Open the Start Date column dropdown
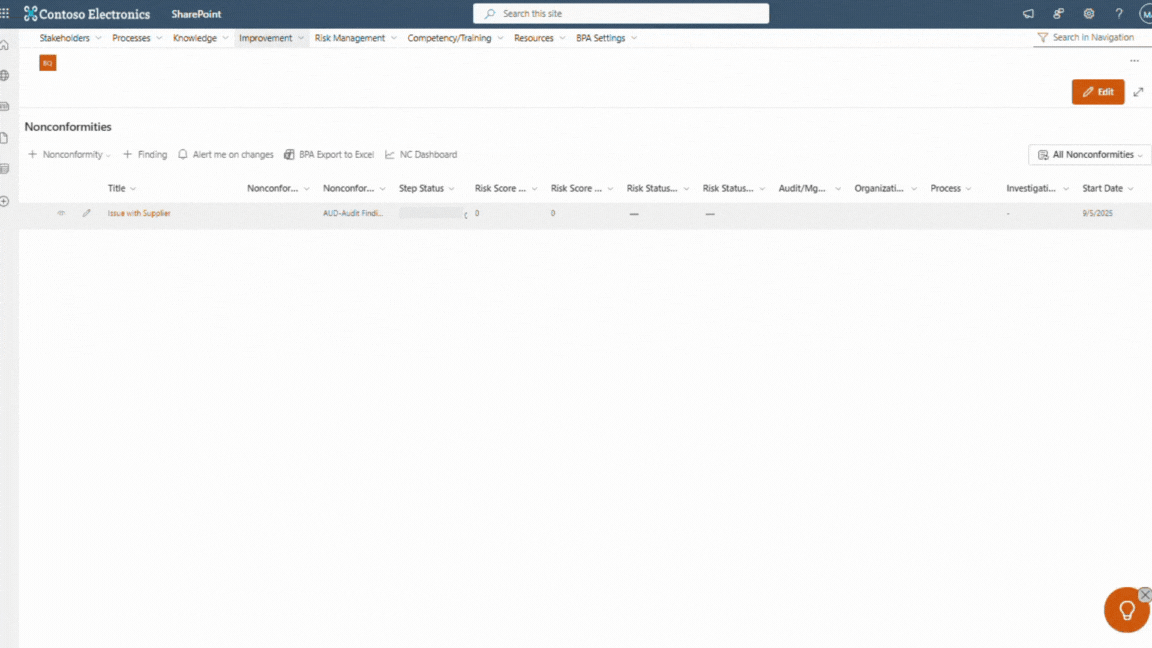Image resolution: width=1152 pixels, height=648 pixels. tap(1108, 188)
